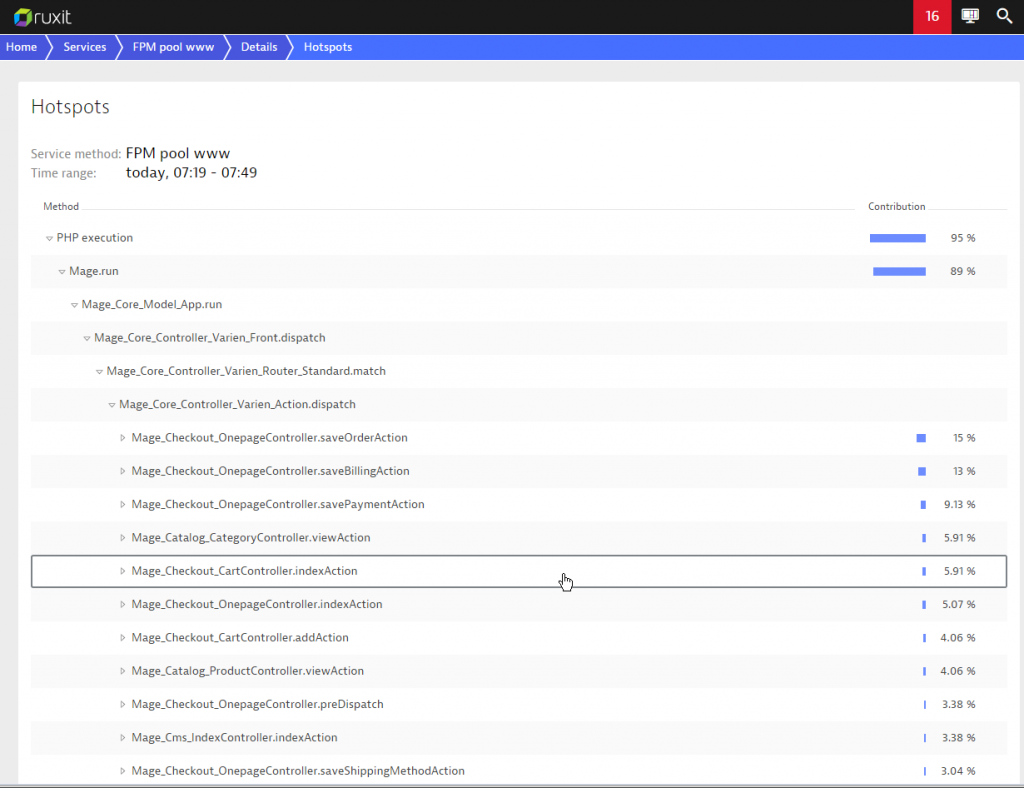This screenshot has width=1024, height=788.
Task: Go back to Details breadcrumb
Action: tap(259, 47)
